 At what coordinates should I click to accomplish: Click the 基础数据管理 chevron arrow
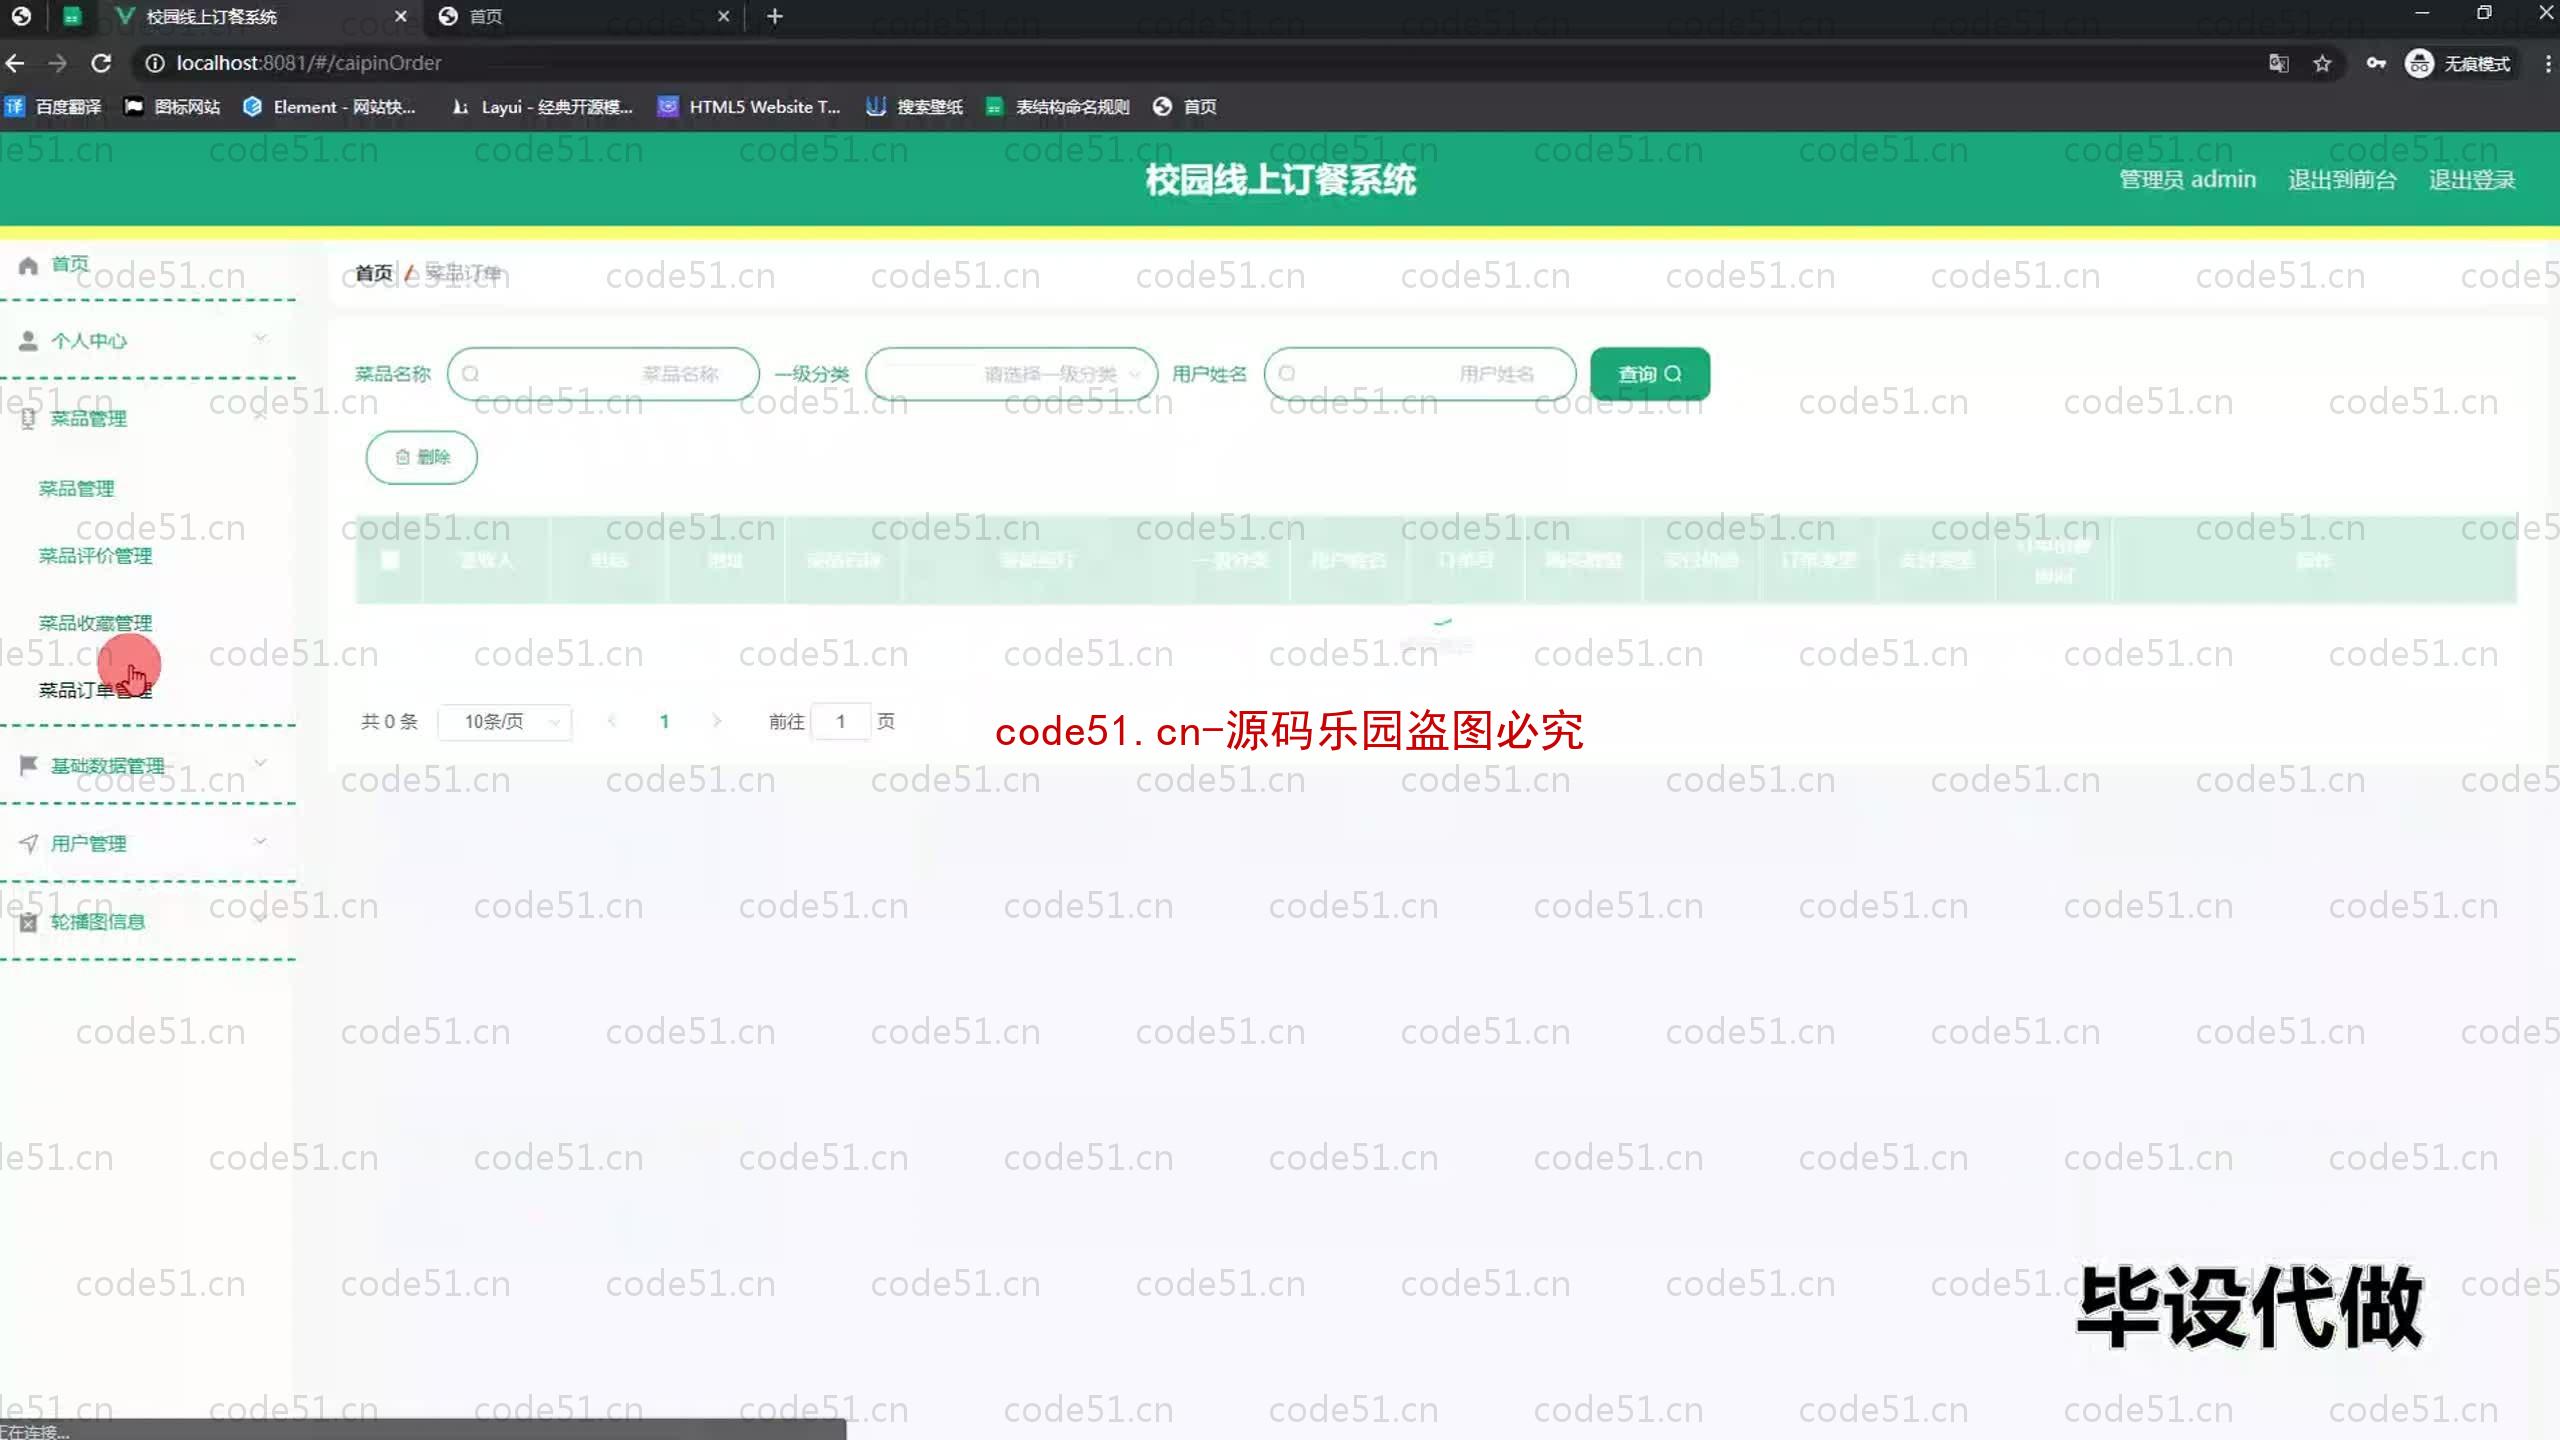click(x=260, y=764)
